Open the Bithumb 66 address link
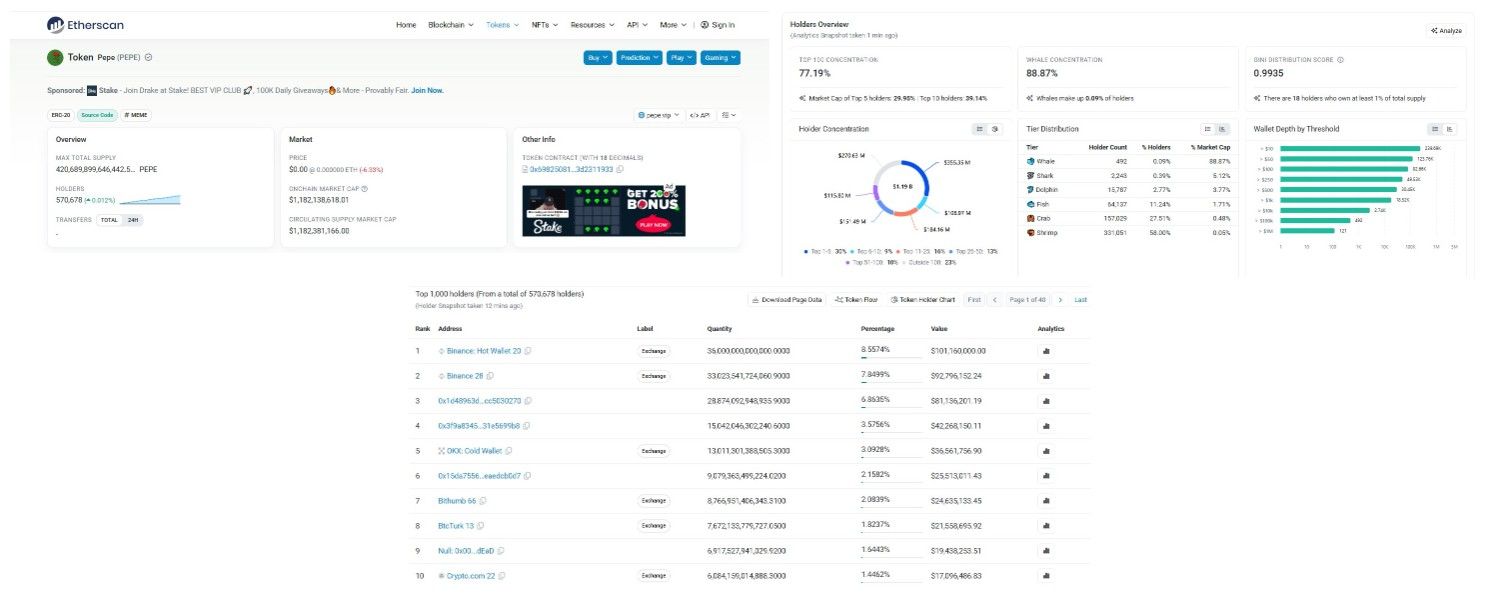Image resolution: width=1500 pixels, height=597 pixels. 457,501
